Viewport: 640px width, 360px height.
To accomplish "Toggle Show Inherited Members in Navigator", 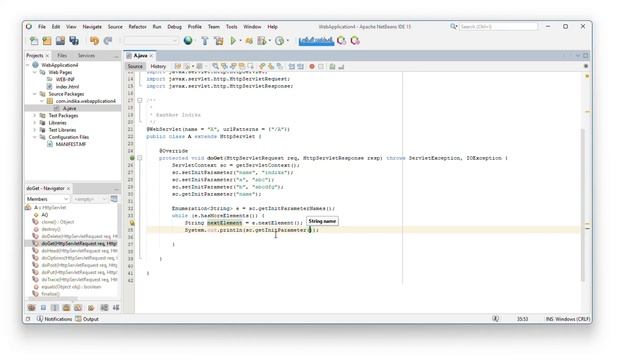I will 31,307.
